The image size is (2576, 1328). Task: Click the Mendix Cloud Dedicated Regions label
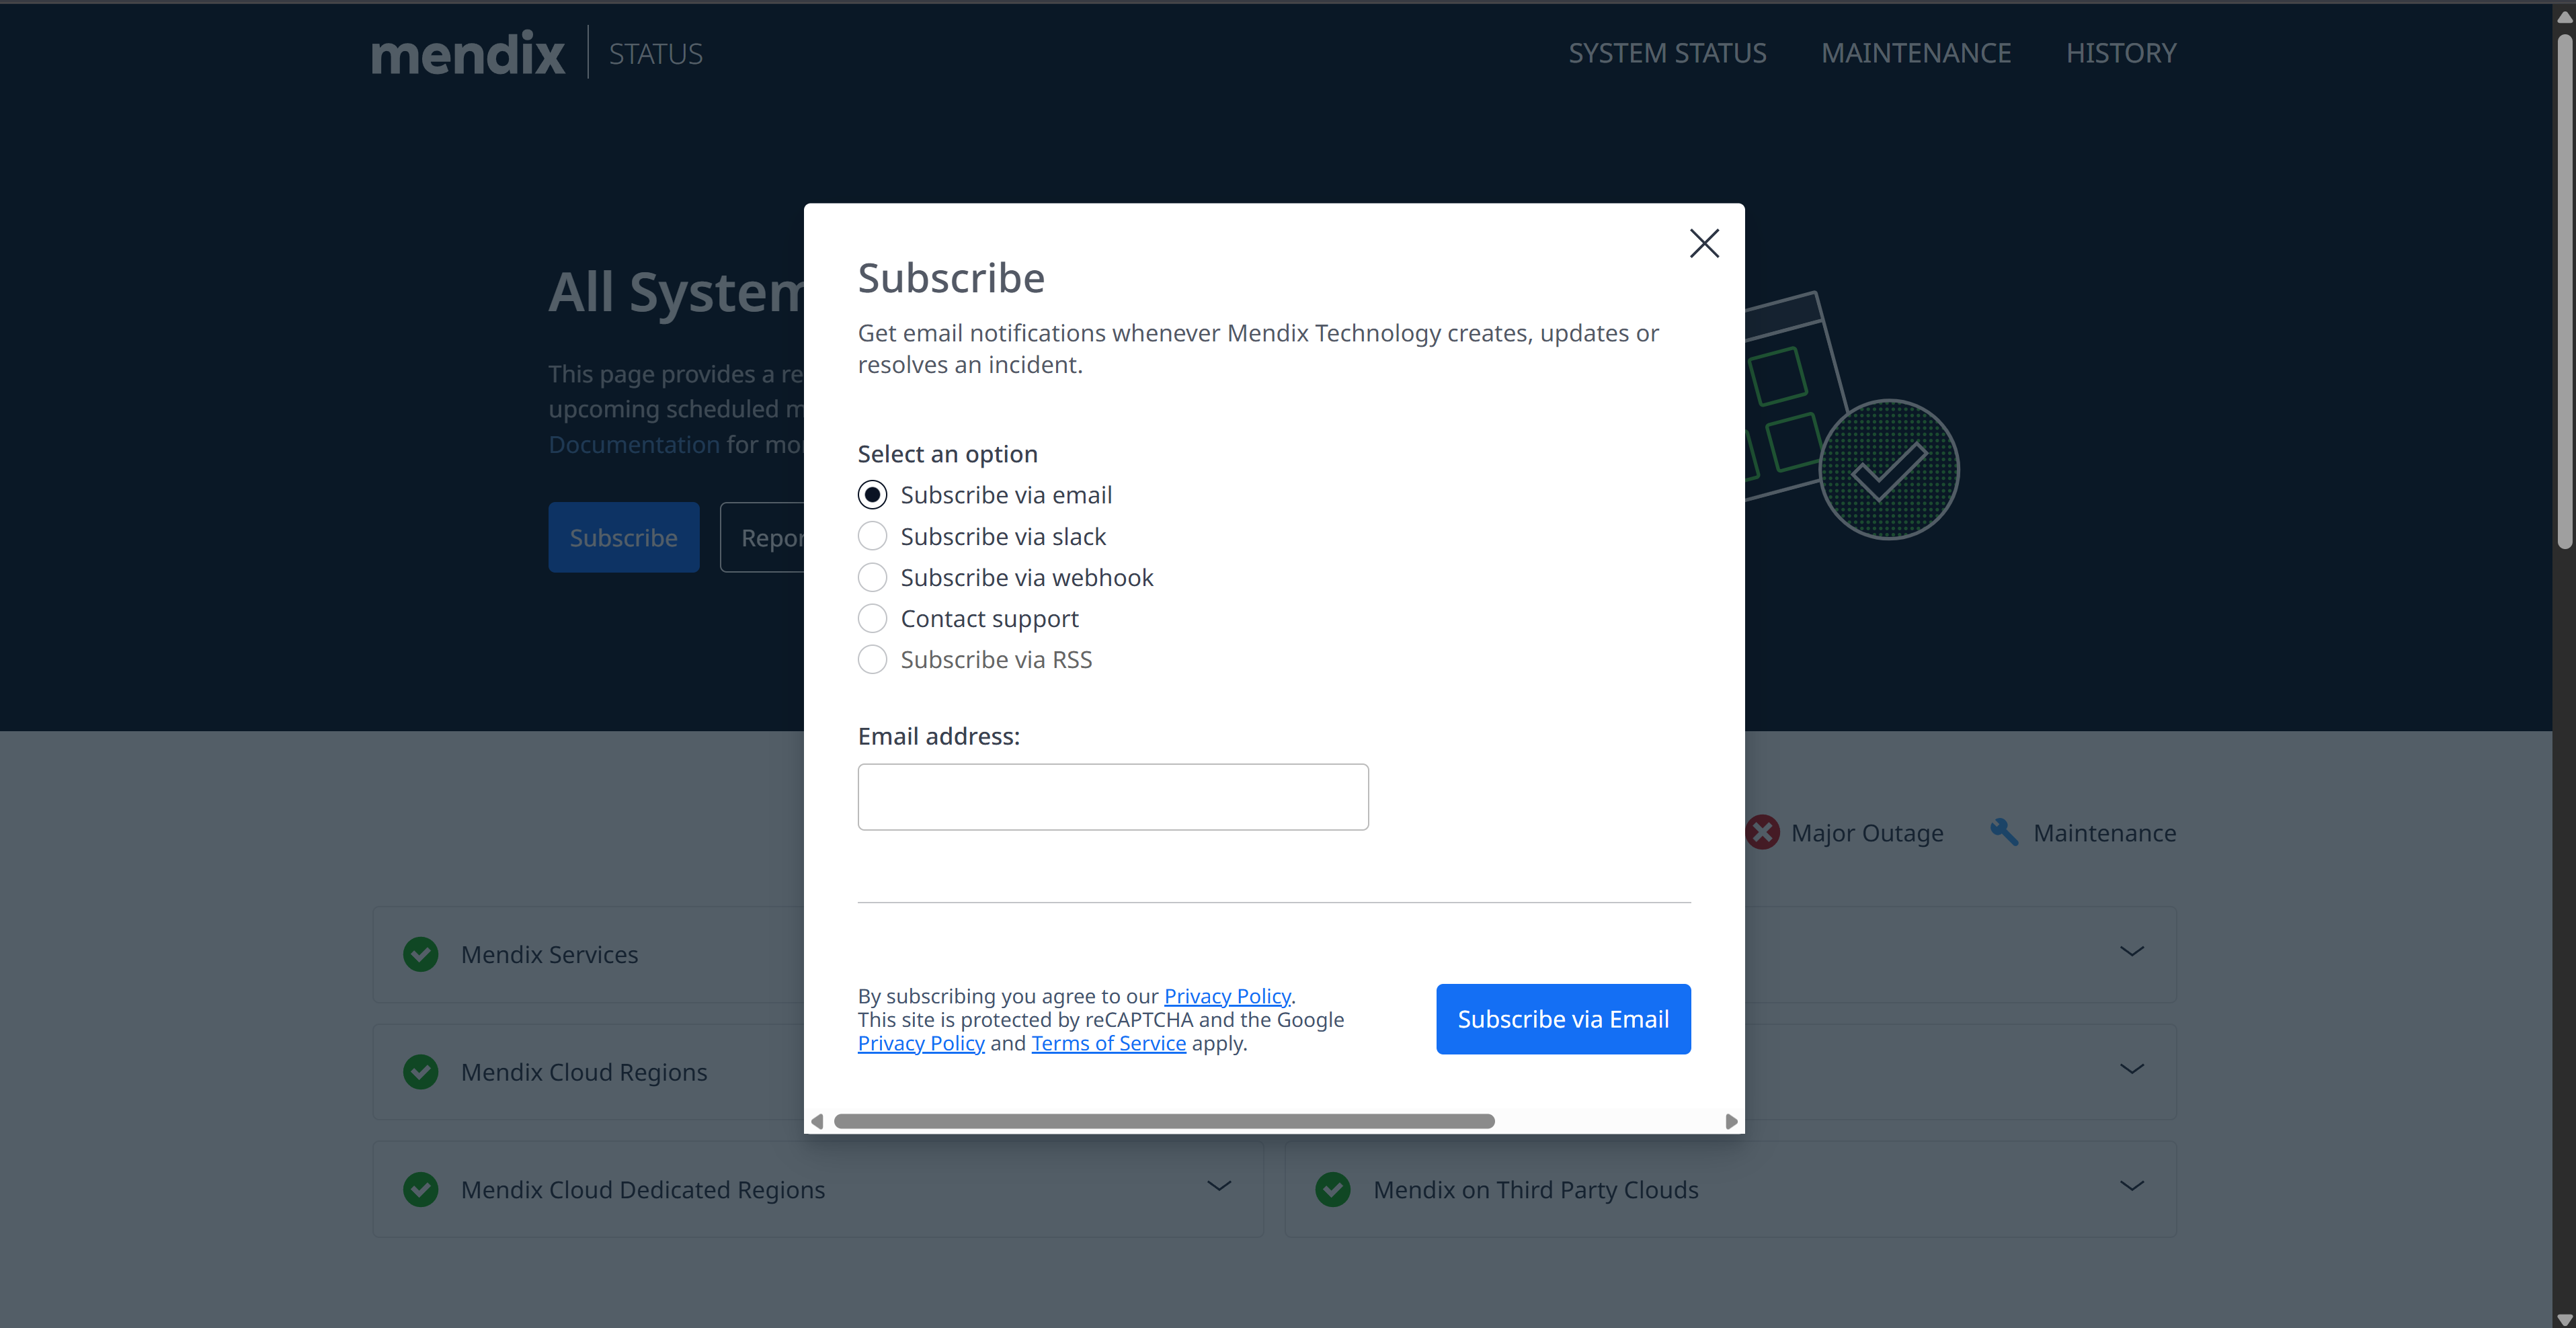click(x=643, y=1190)
